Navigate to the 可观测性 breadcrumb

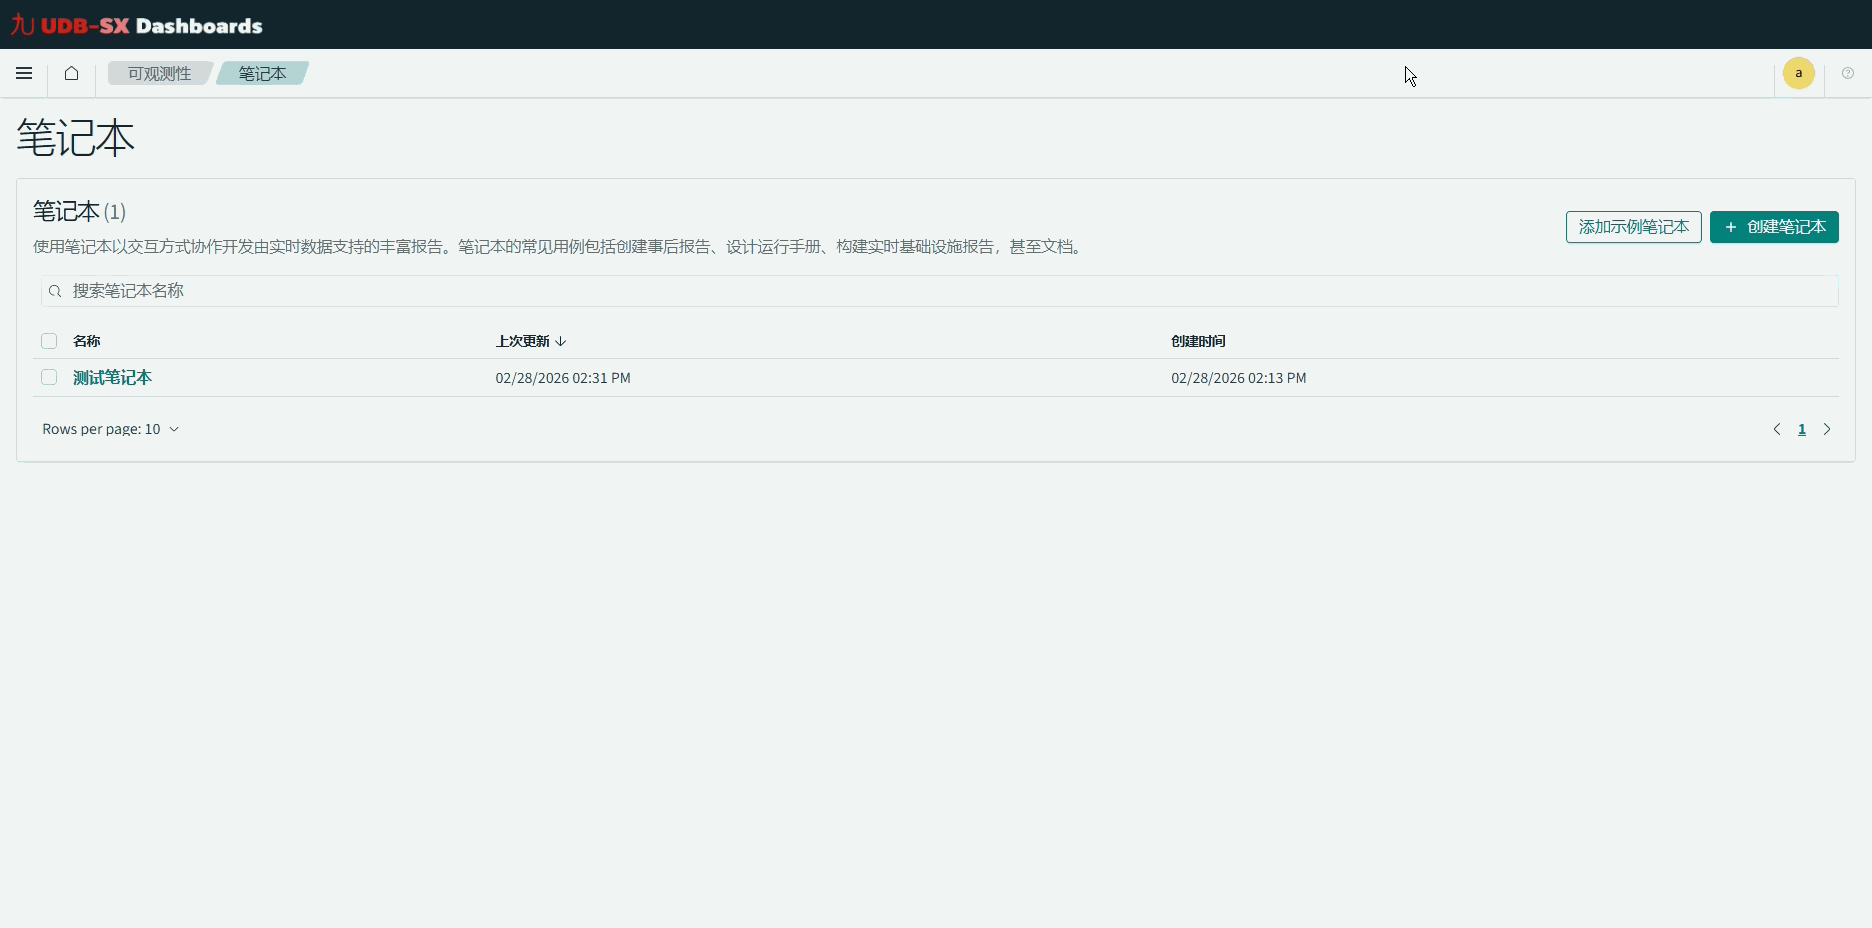point(158,73)
